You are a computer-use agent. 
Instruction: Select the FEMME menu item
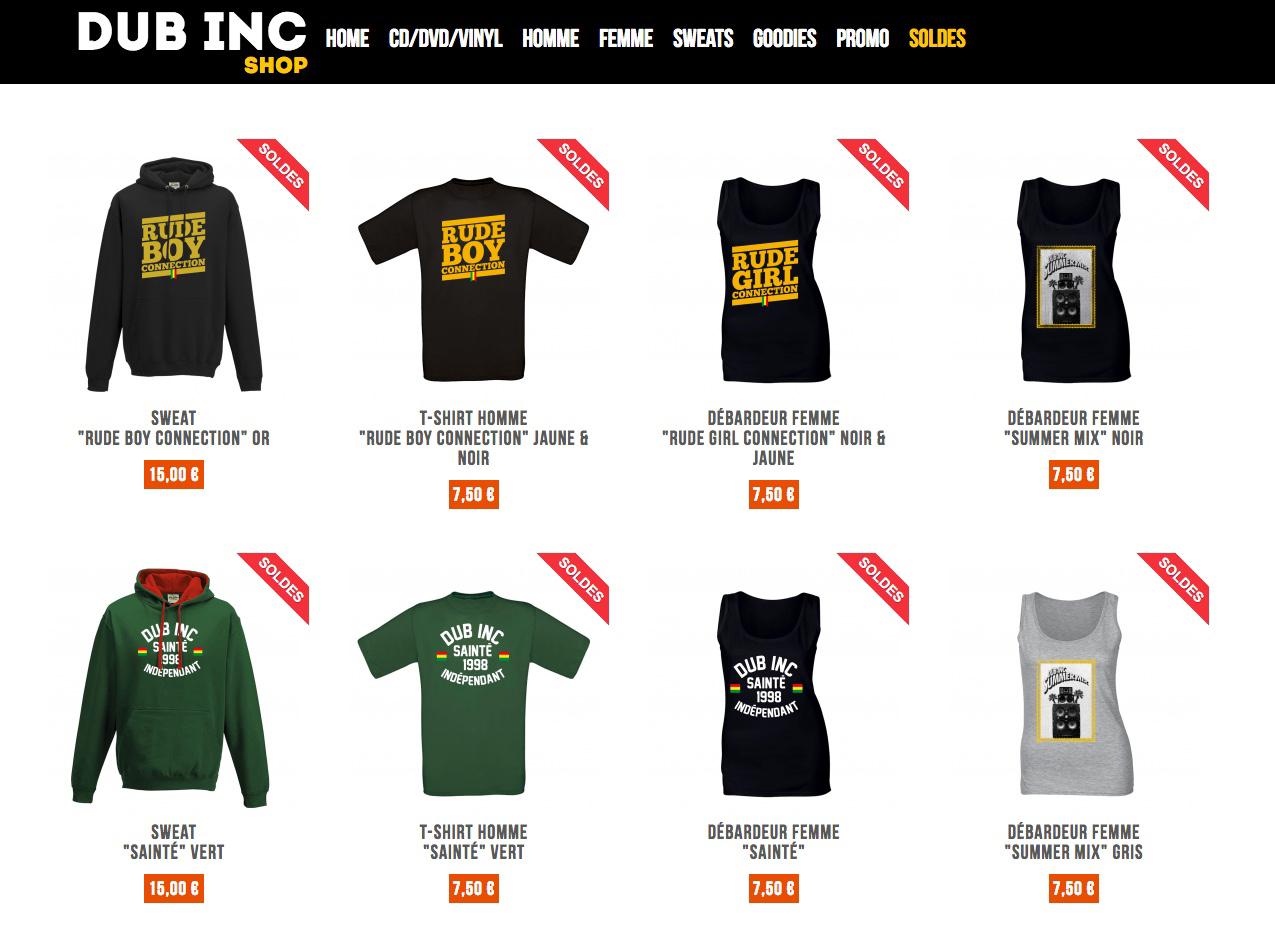[626, 39]
